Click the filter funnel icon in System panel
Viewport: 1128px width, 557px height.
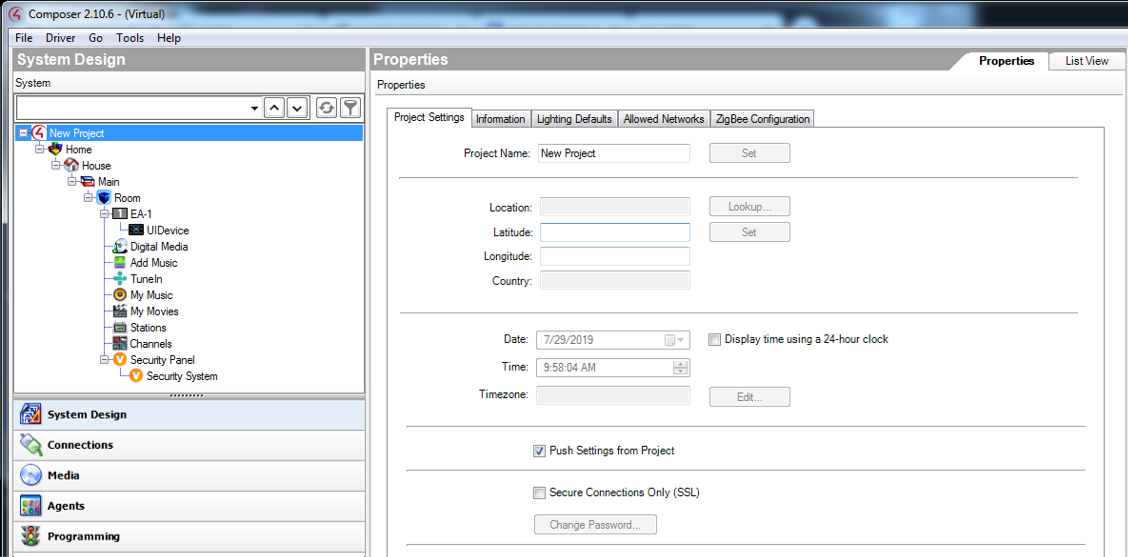pyautogui.click(x=350, y=108)
